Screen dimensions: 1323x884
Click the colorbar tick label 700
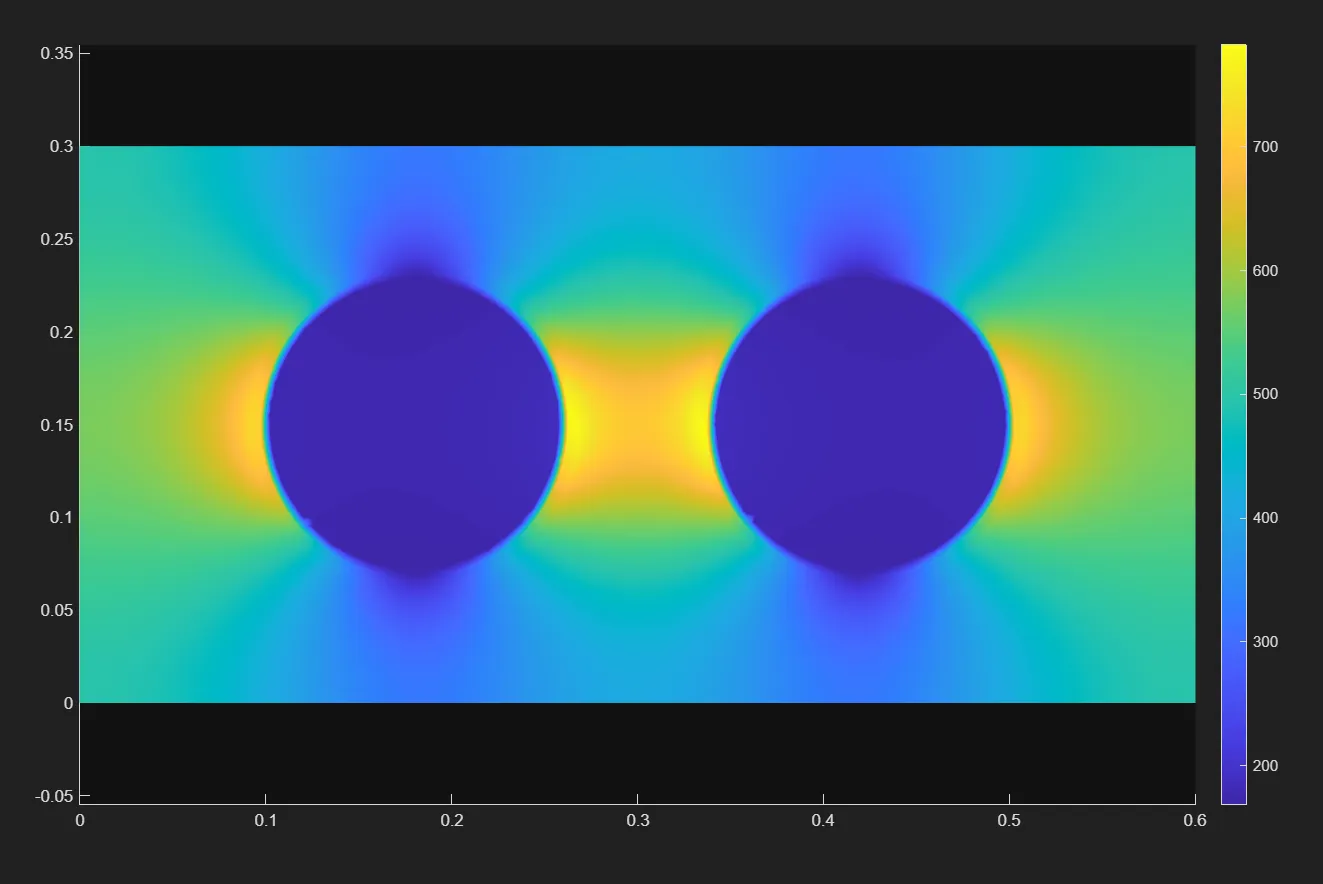point(1265,147)
